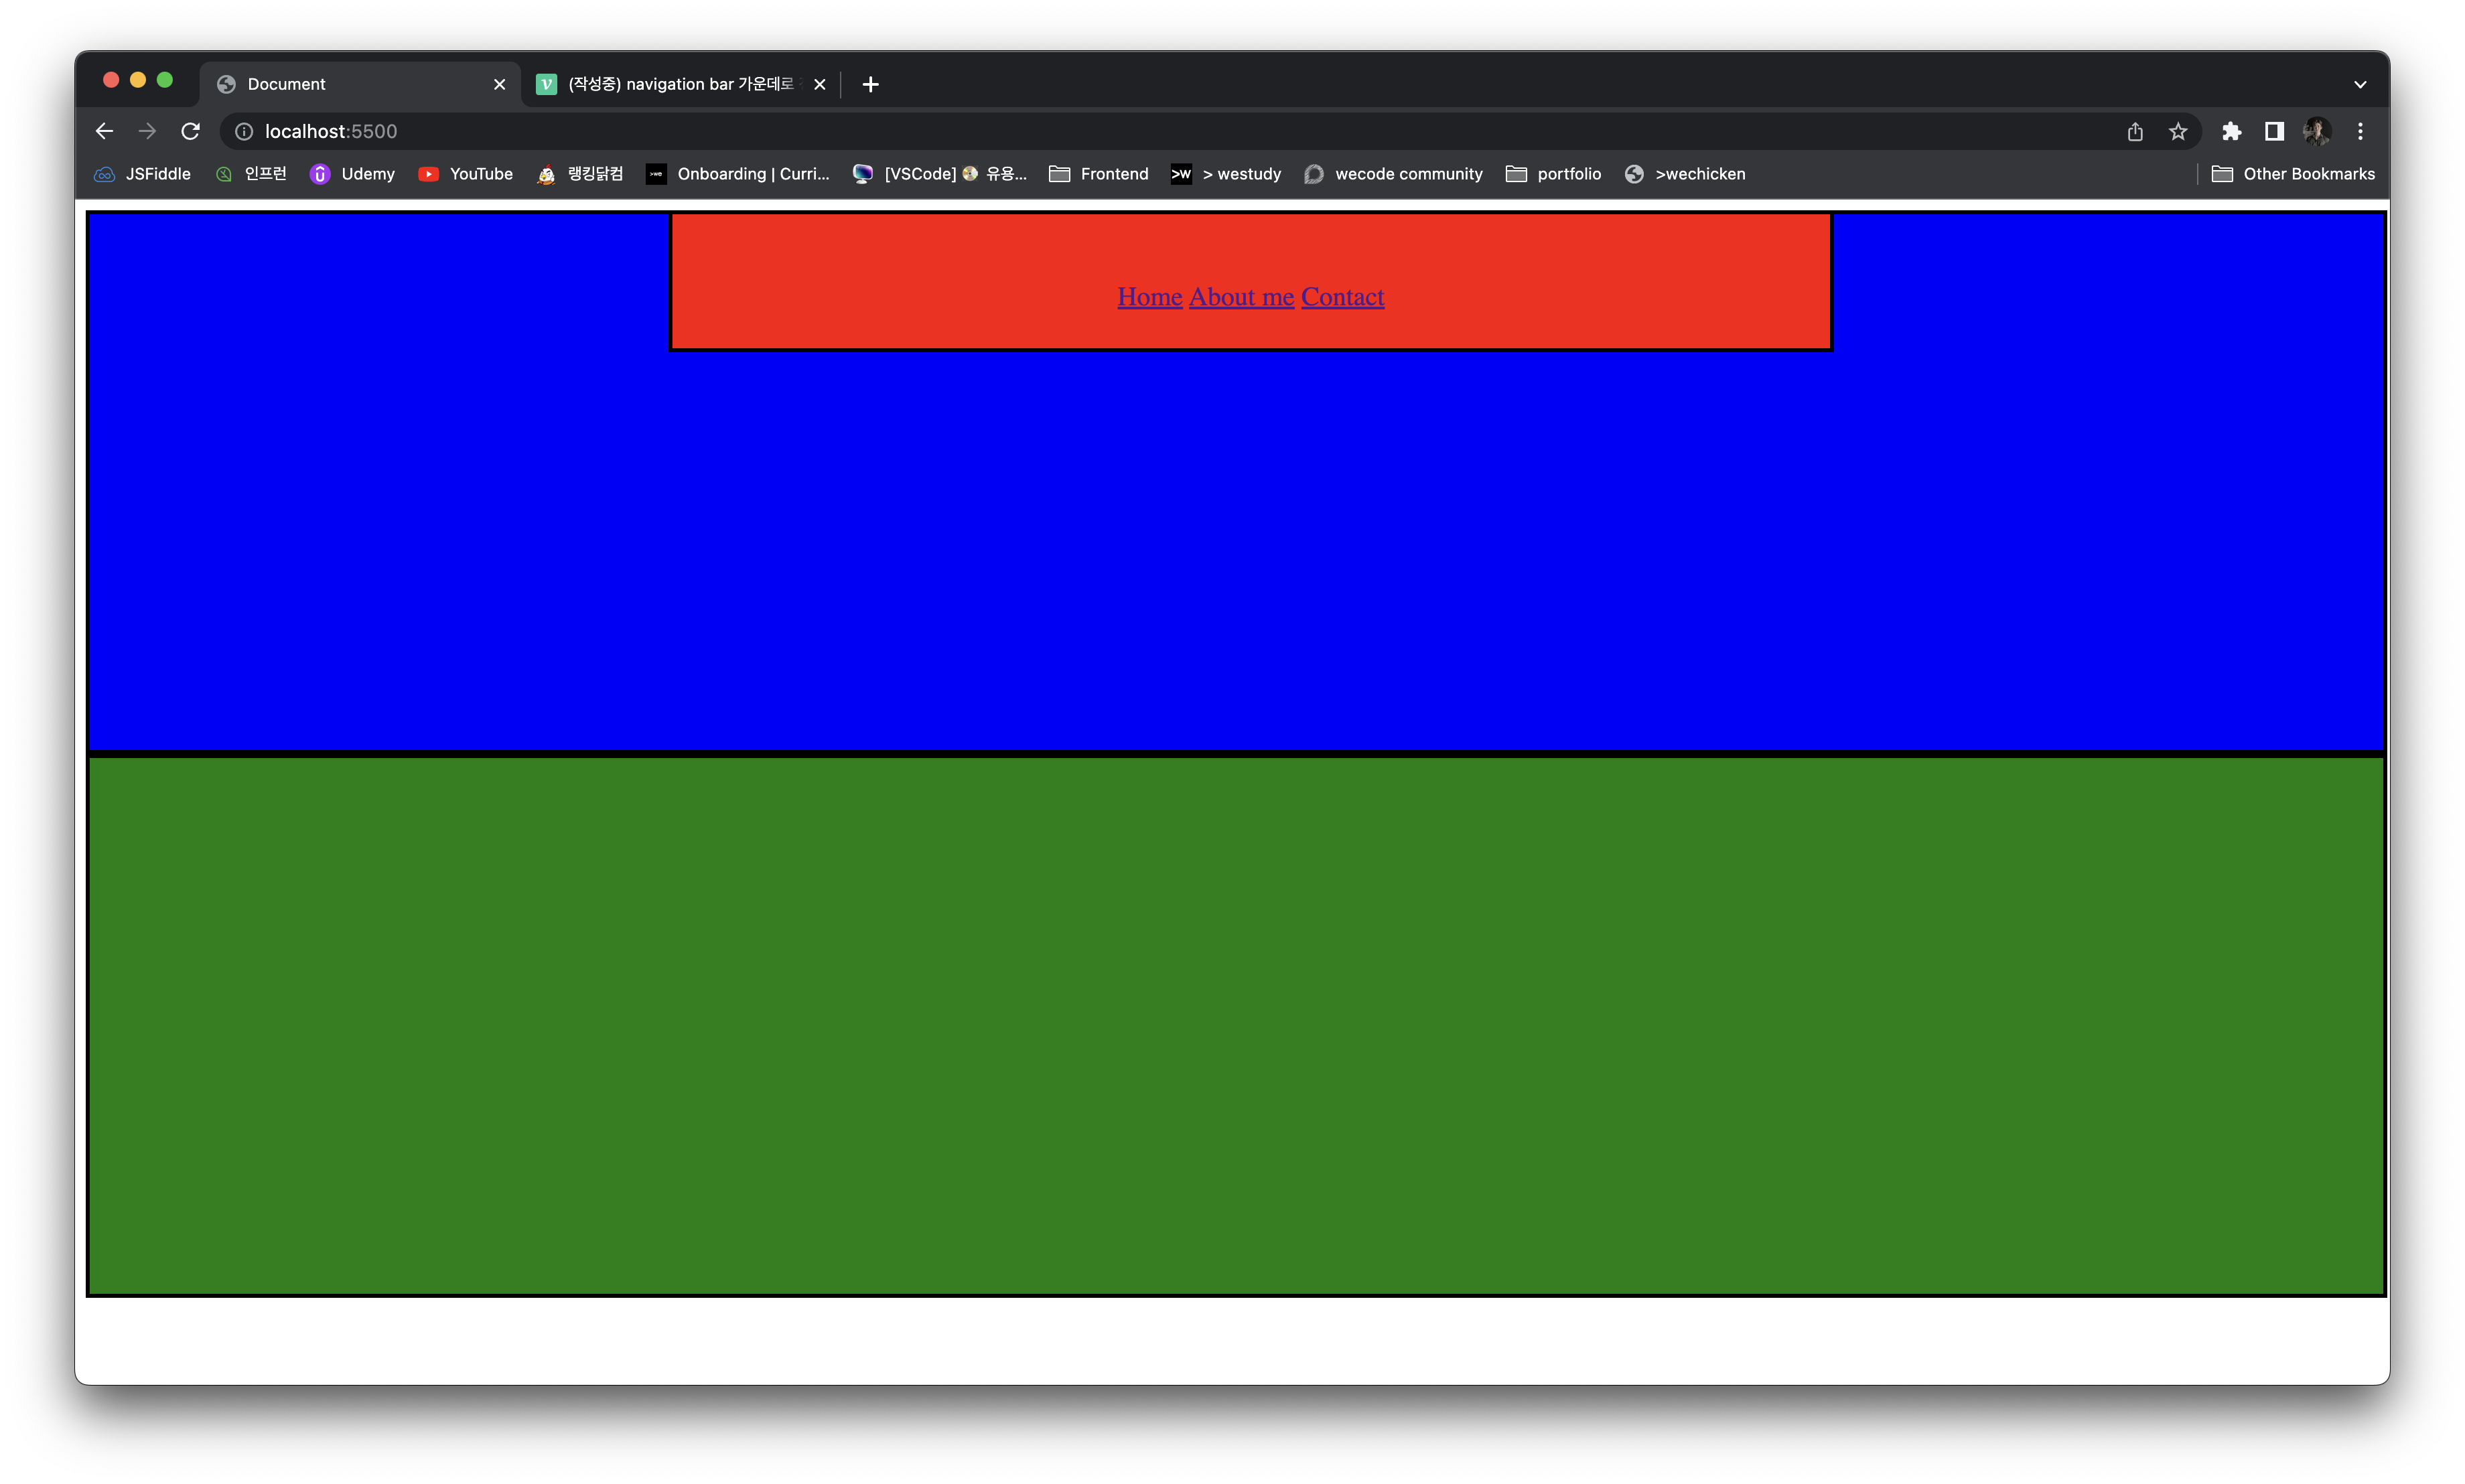Viewport: 2465px width, 1484px height.
Task: Open Other Bookmarks folder
Action: (x=2293, y=174)
